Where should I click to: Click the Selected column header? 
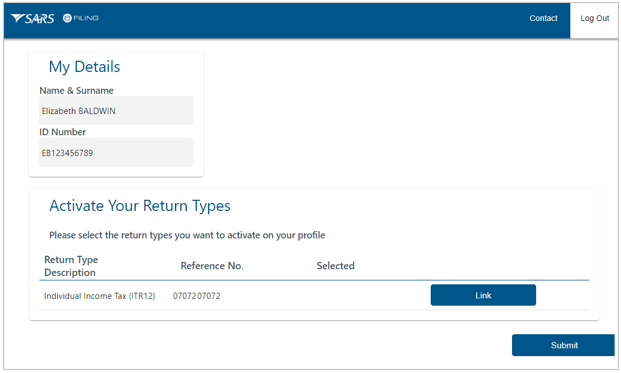pos(335,266)
